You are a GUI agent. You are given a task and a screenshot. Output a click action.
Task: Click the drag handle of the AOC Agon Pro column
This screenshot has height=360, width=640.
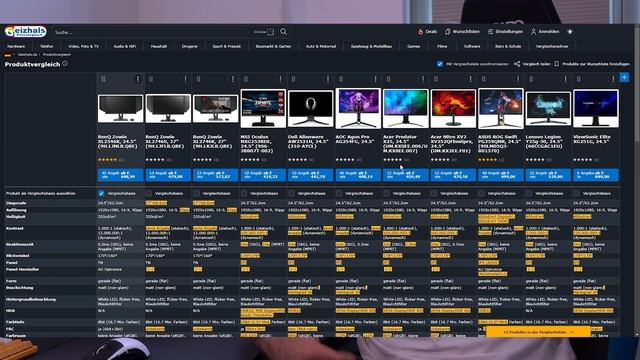[341, 79]
